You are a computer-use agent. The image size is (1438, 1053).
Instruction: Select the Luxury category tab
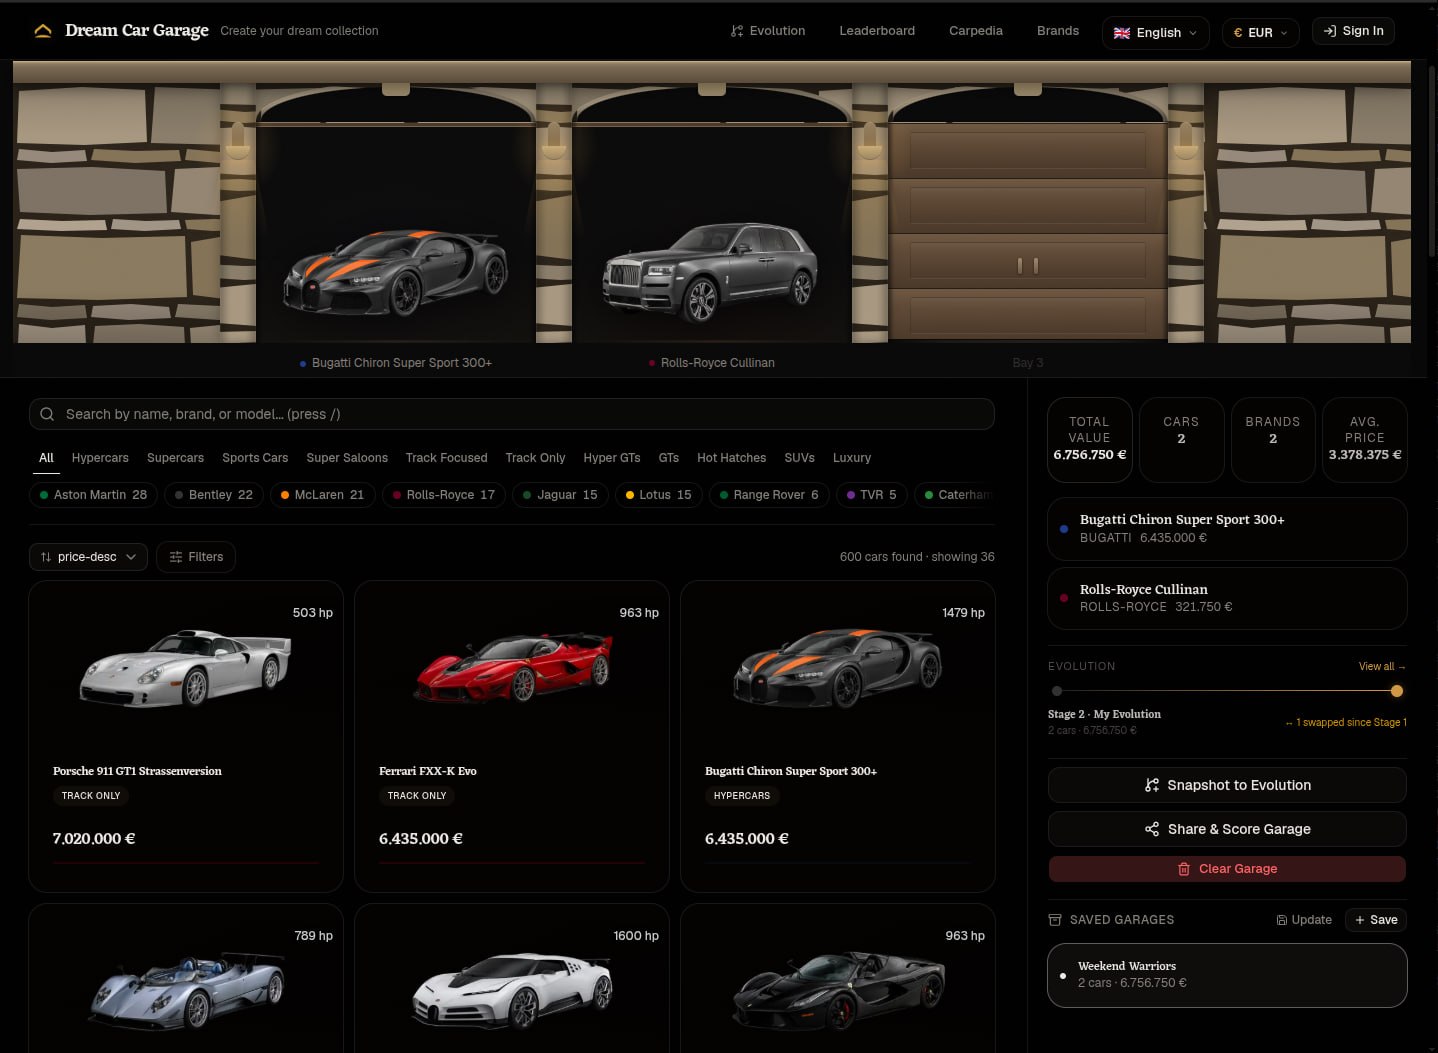852,458
